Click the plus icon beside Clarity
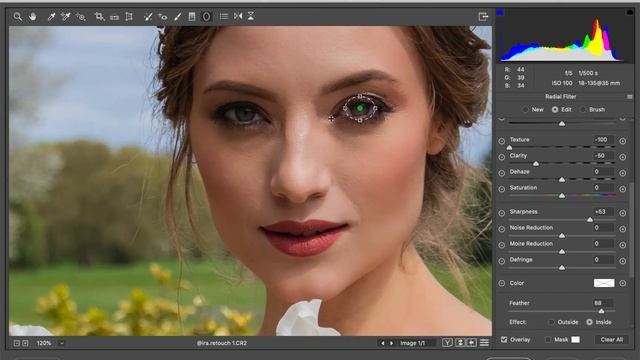 pyautogui.click(x=622, y=157)
